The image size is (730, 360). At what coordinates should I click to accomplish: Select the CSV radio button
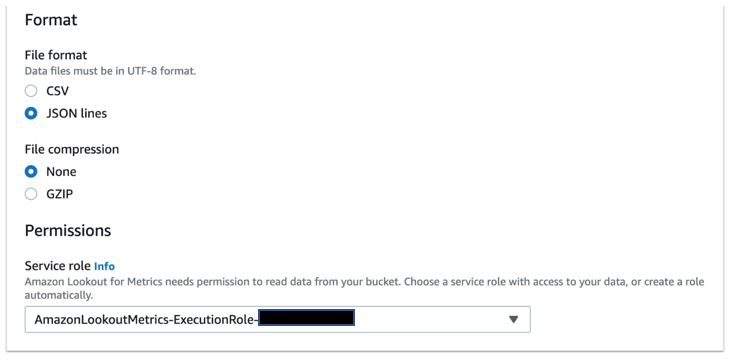31,91
